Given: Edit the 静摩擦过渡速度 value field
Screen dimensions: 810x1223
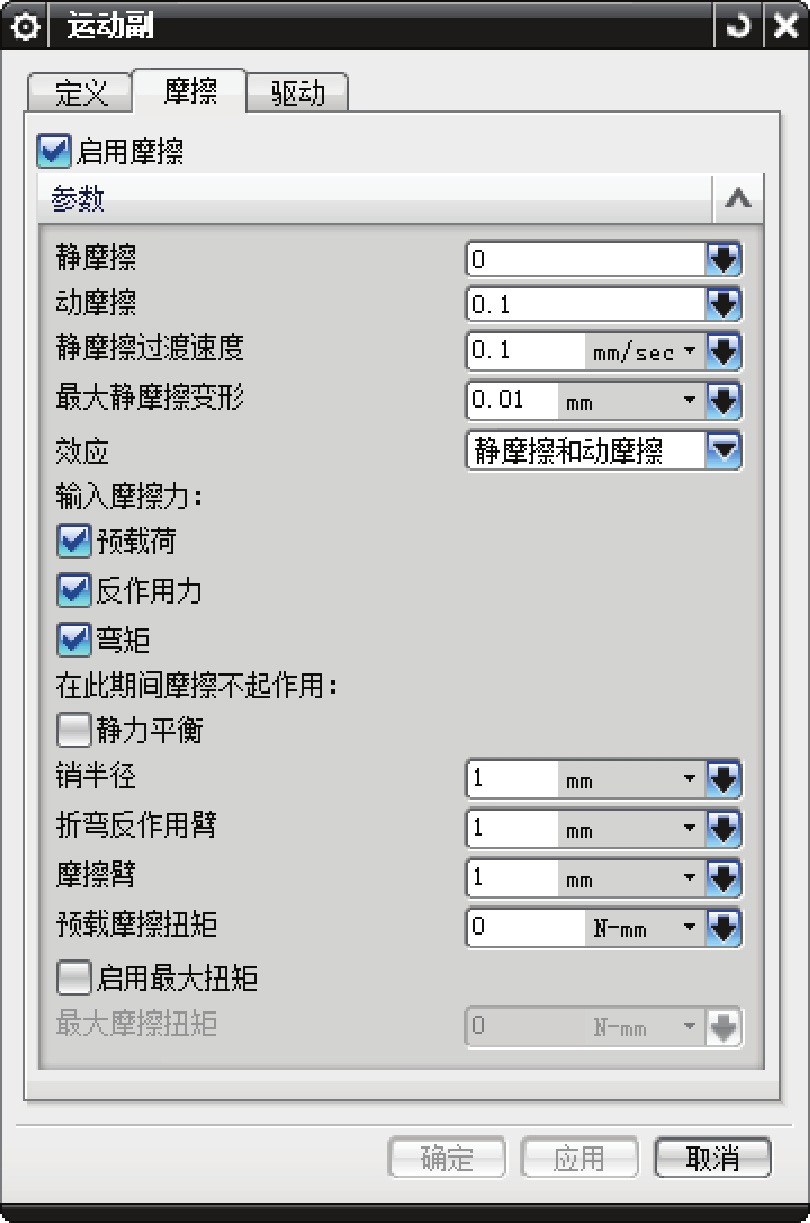Looking at the screenshot, I should point(526,350).
